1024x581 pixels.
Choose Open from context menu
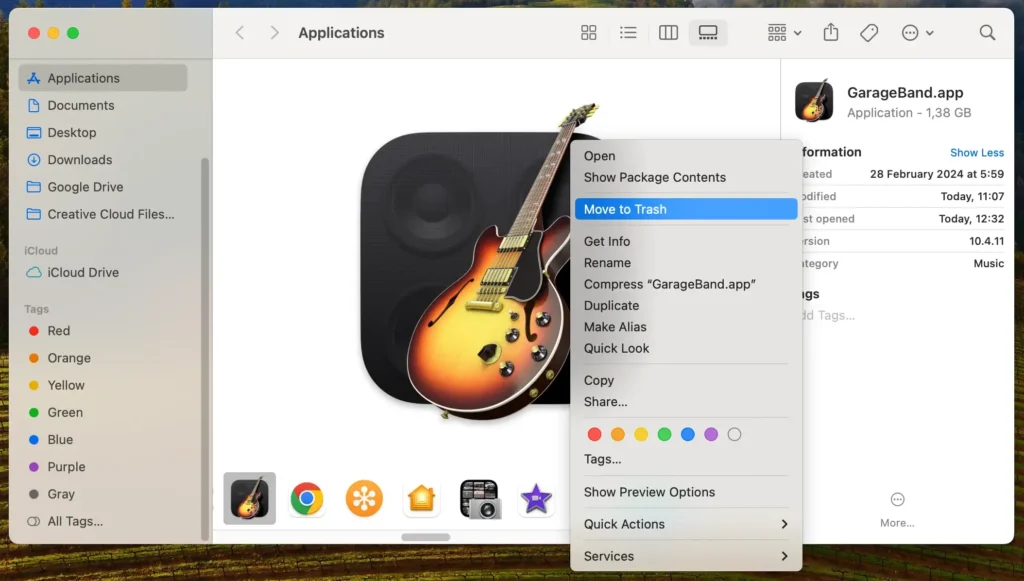(x=686, y=156)
